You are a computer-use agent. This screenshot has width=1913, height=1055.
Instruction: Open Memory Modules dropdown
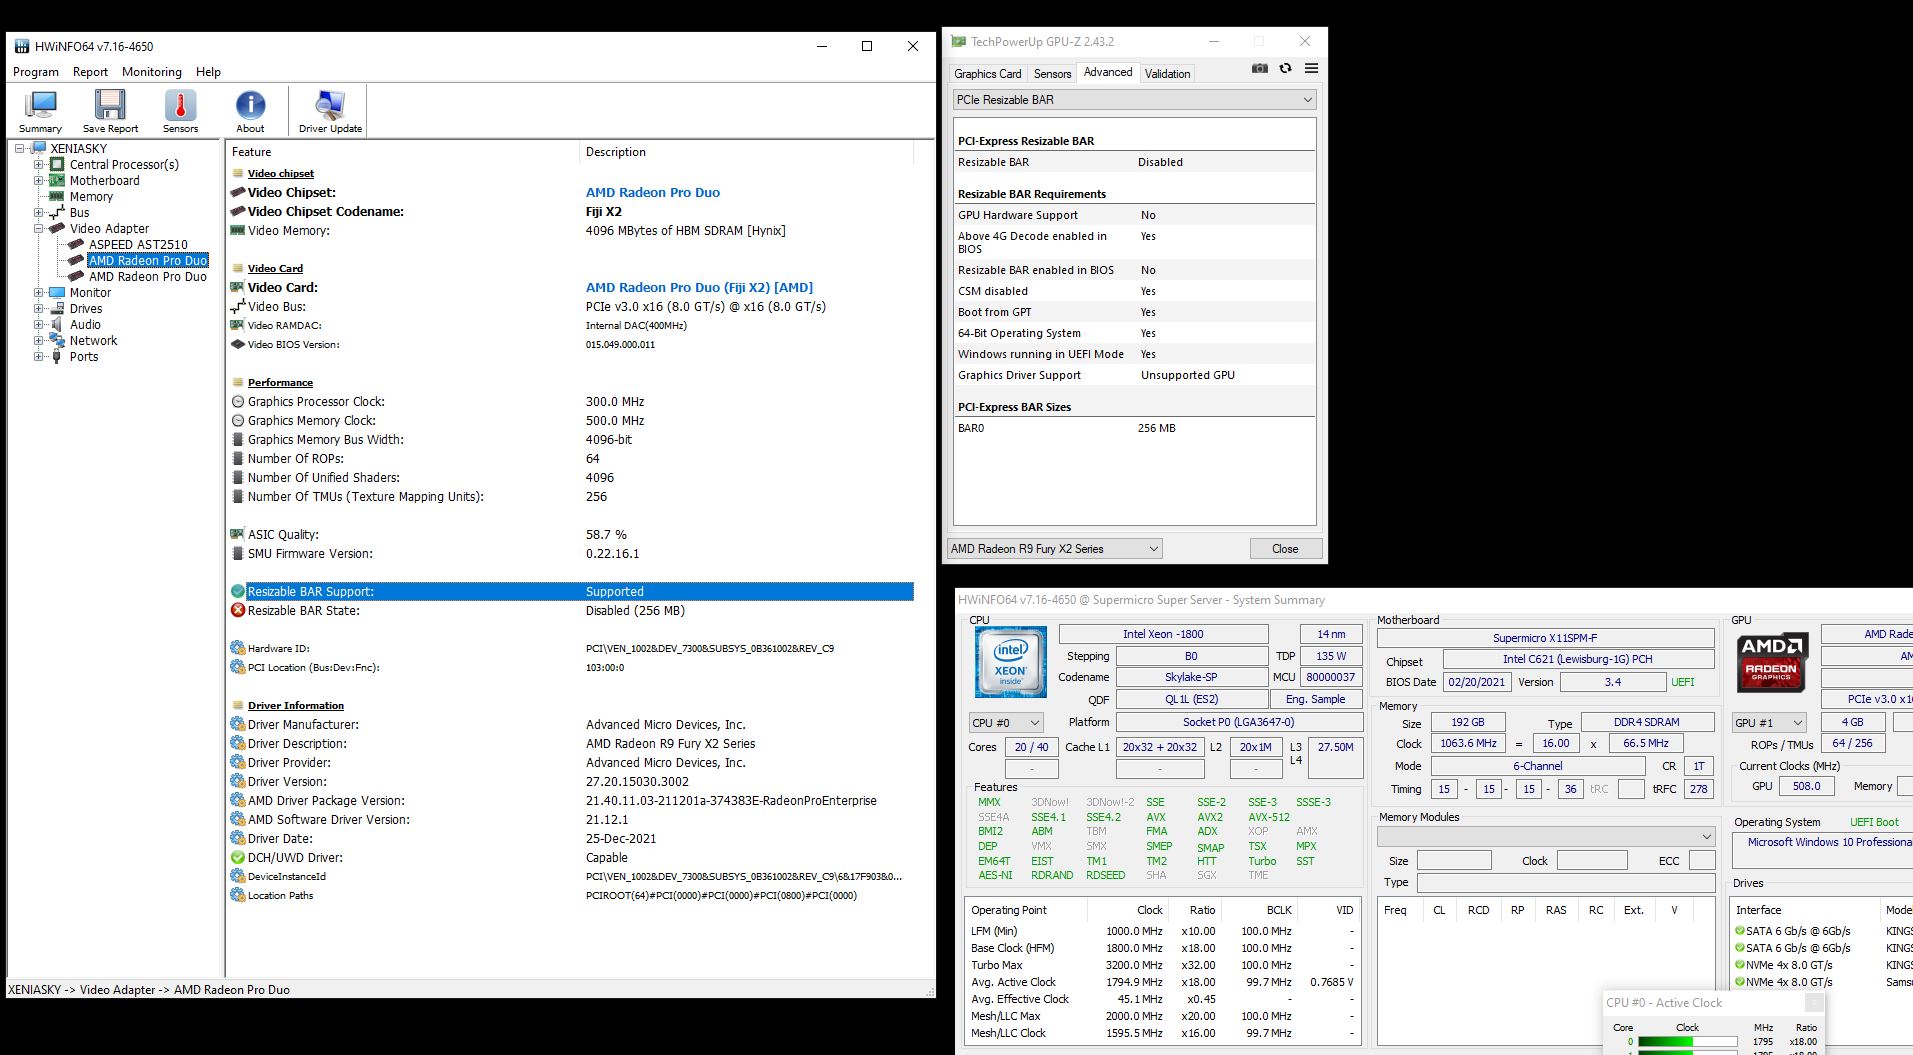[1546, 836]
